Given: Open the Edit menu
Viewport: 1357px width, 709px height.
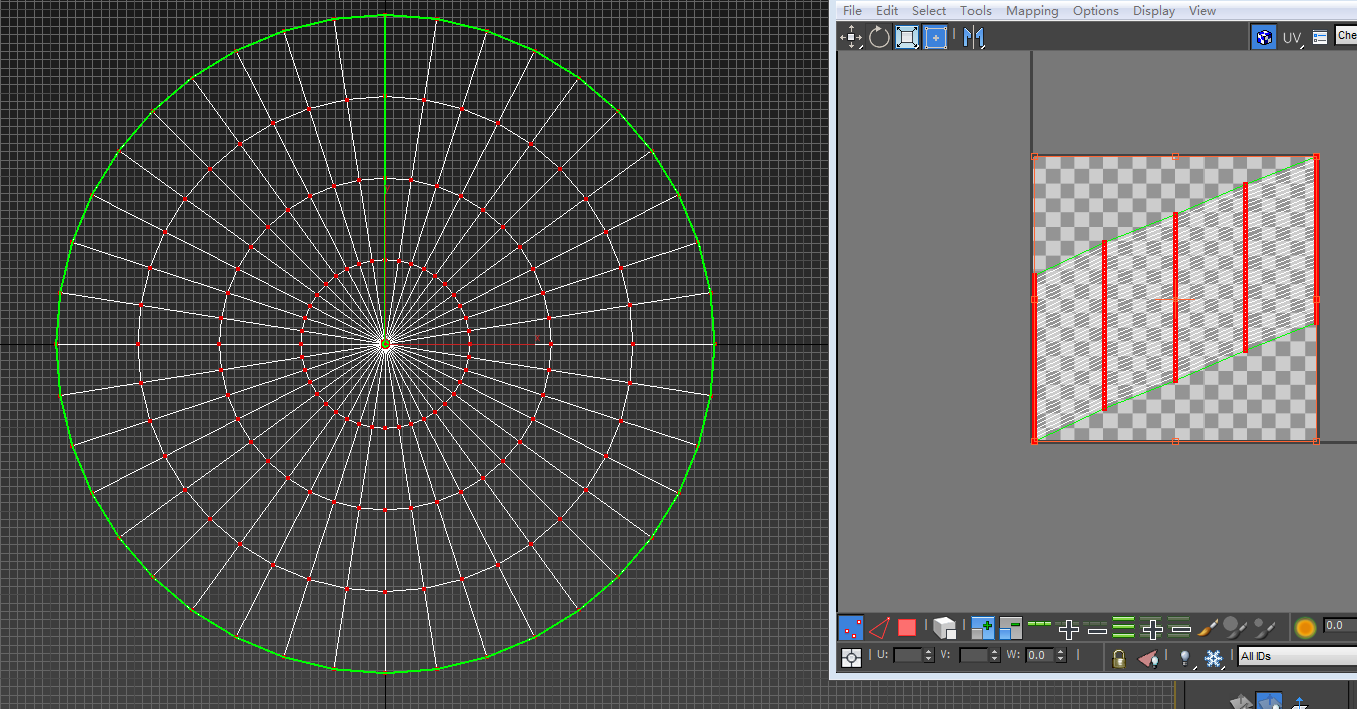Looking at the screenshot, I should coord(887,11).
